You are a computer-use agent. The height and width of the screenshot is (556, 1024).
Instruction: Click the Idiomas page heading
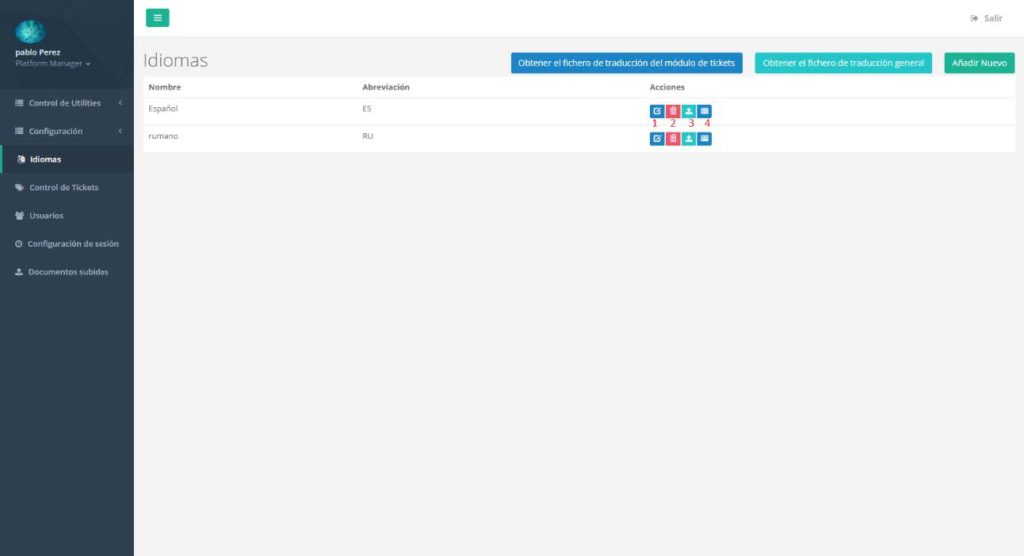(175, 60)
